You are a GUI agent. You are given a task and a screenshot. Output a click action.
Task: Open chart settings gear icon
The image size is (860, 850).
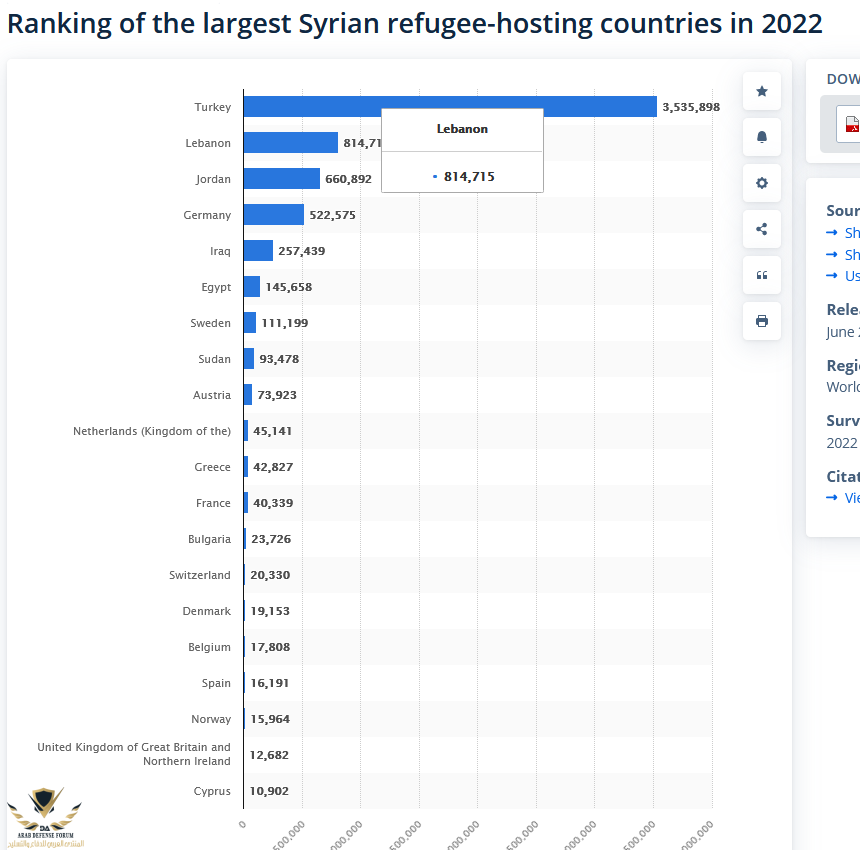click(x=762, y=183)
